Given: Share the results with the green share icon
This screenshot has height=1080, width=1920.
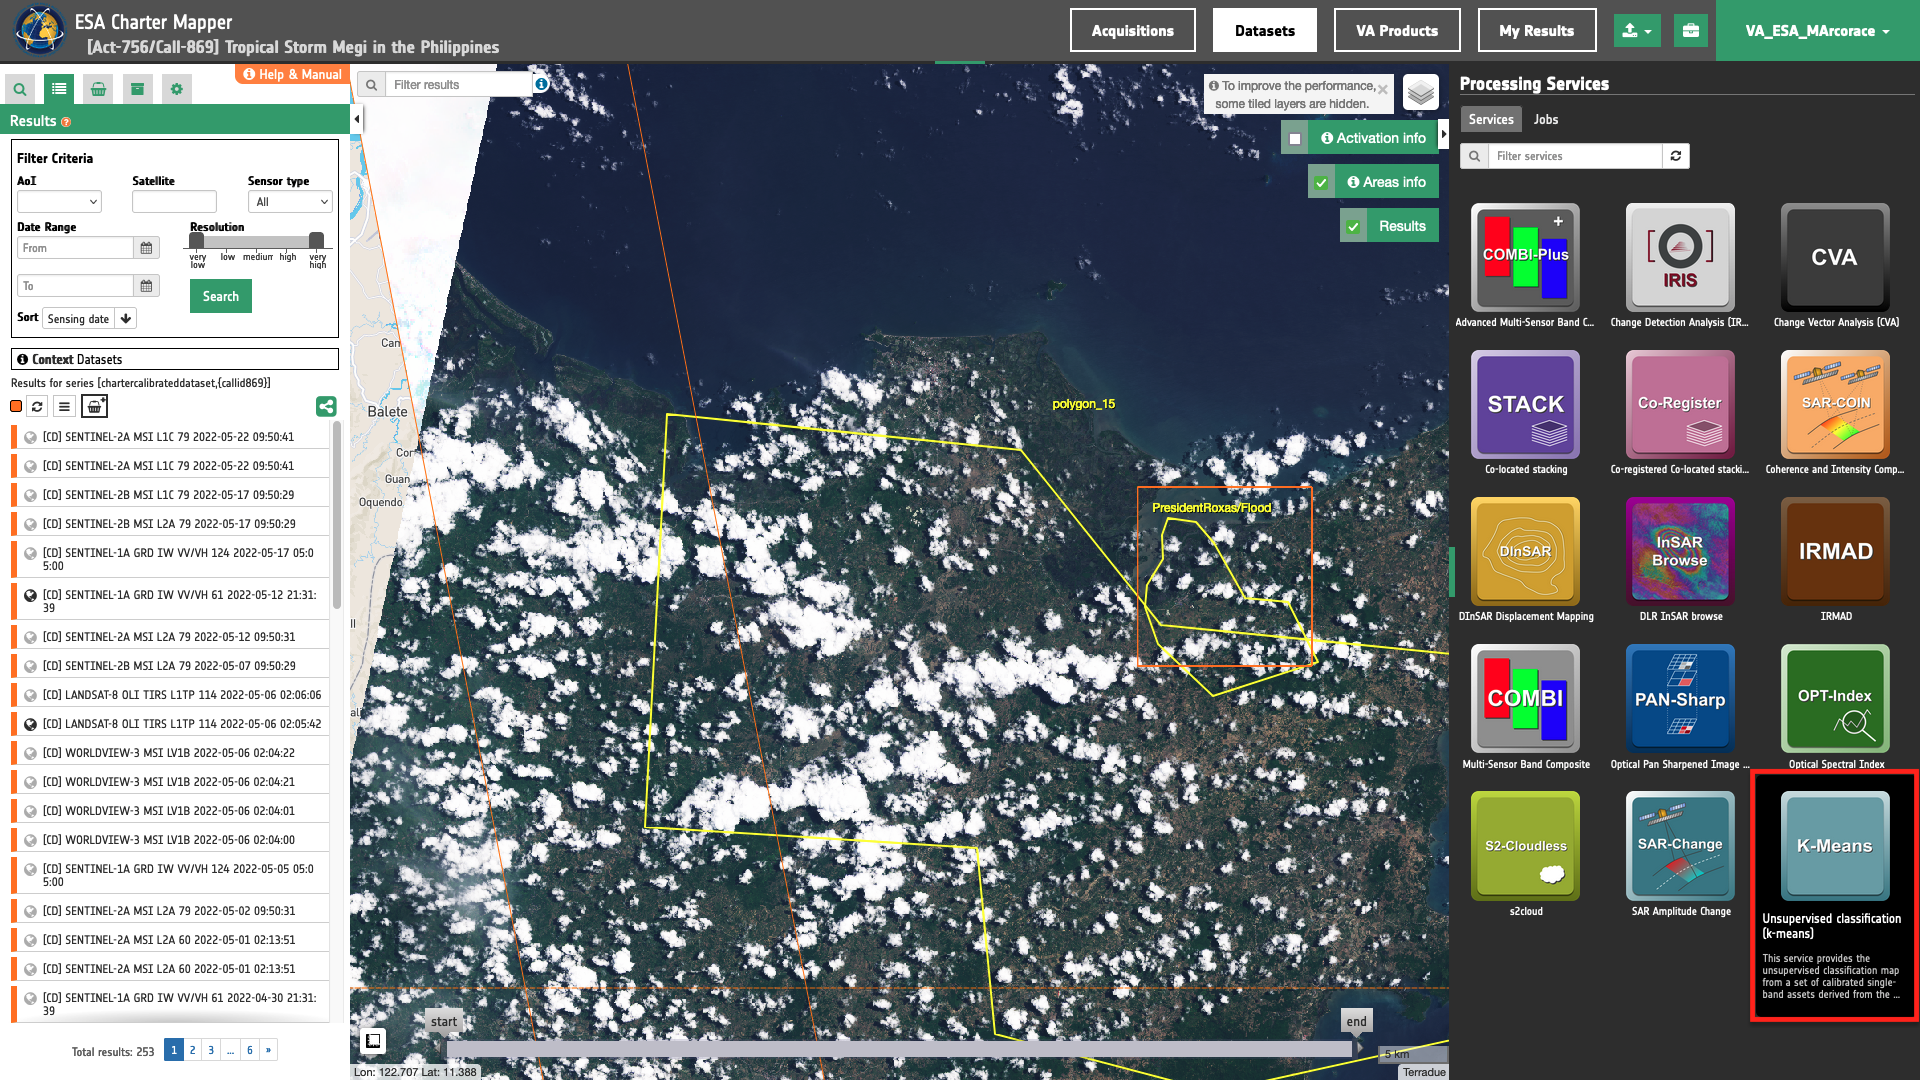Looking at the screenshot, I should pyautogui.click(x=326, y=406).
